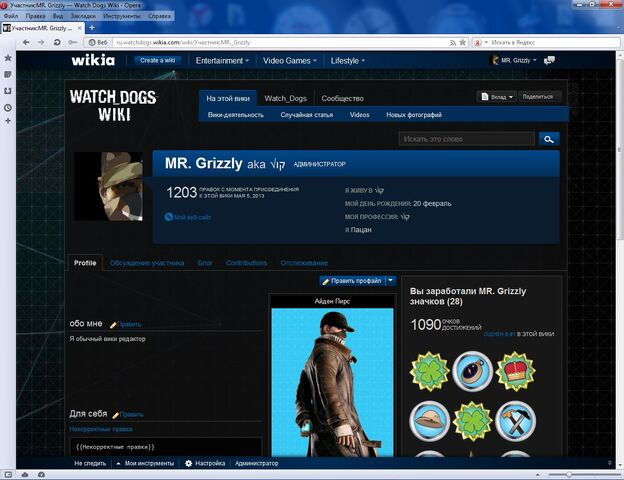Viewport: 624px width, 480px height.
Task: Switch to Обсуждение участника tab
Action: click(x=147, y=263)
